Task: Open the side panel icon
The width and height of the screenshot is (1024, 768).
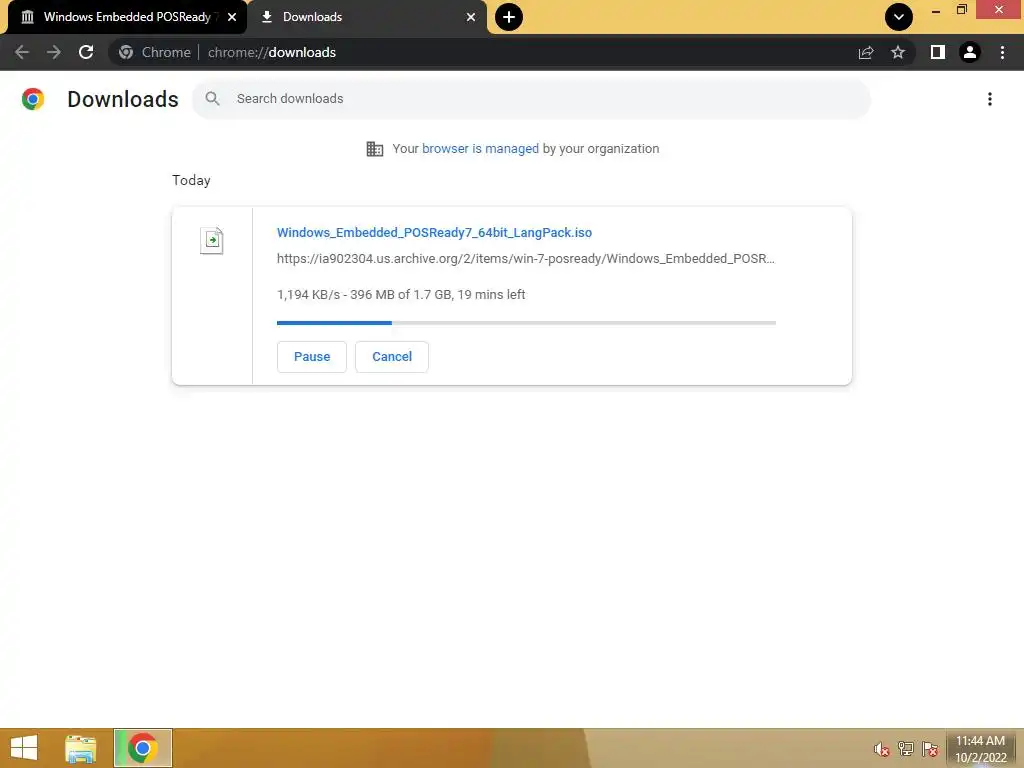Action: (938, 52)
